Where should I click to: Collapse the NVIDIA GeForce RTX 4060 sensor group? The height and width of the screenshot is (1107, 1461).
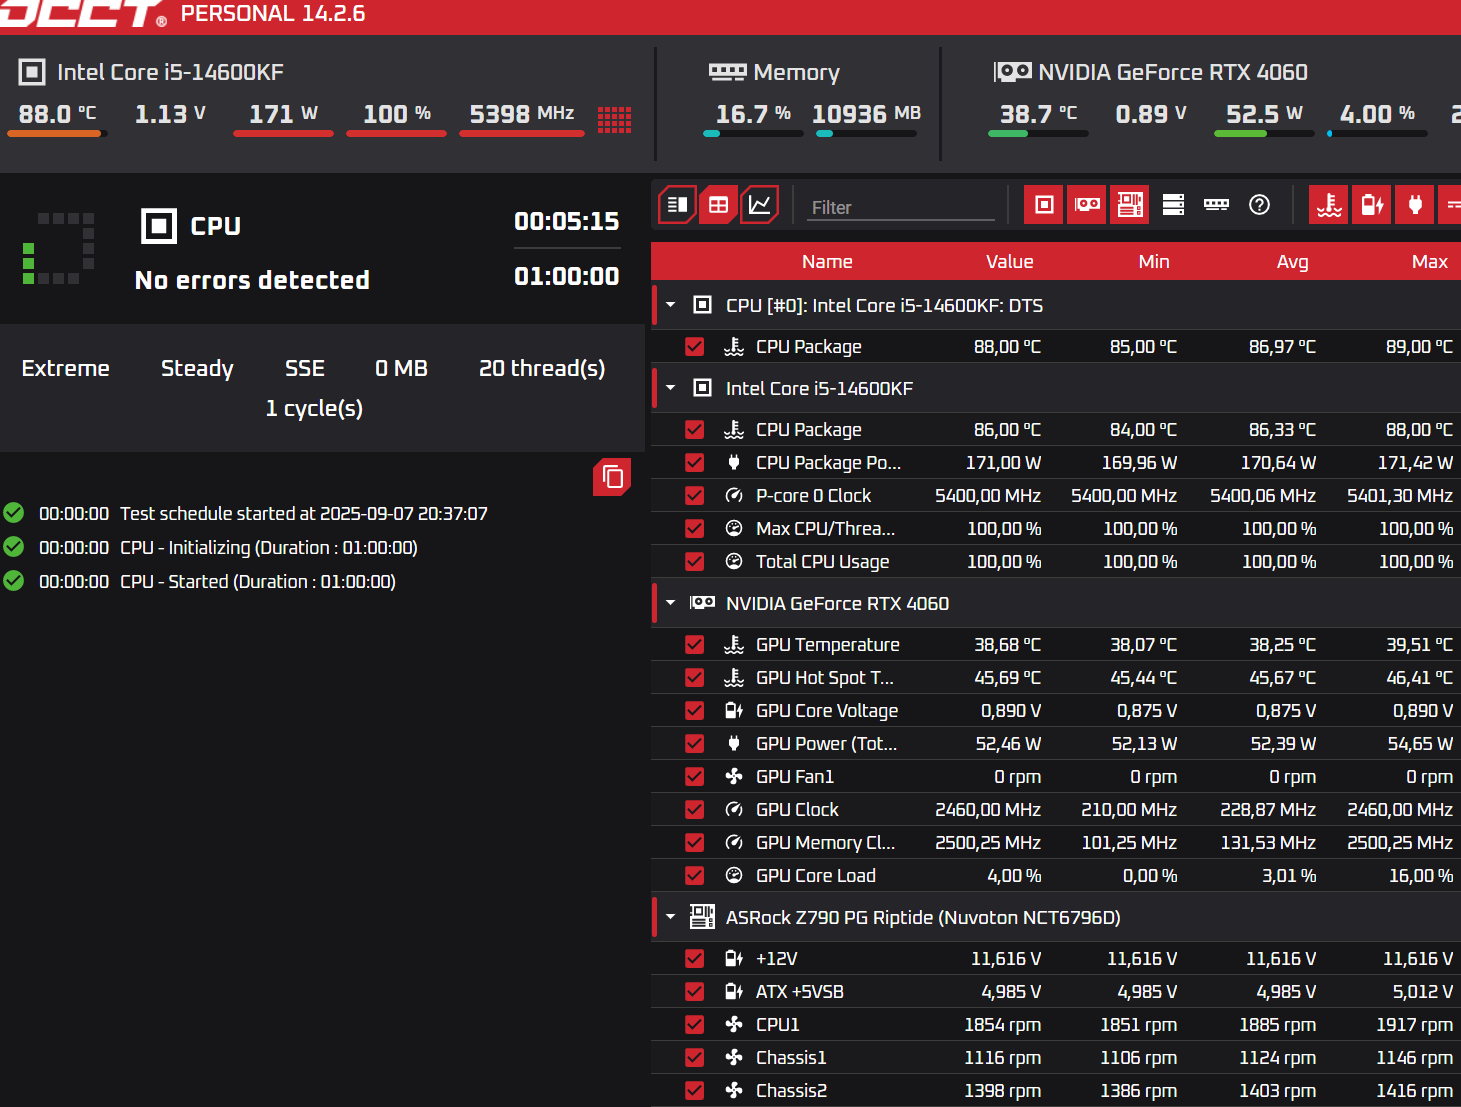click(671, 603)
